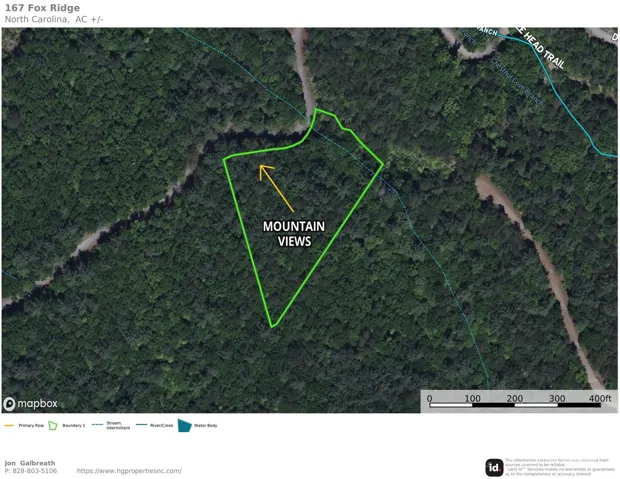Click the 167 Fox Ridge title
620x479 pixels.
(x=42, y=8)
